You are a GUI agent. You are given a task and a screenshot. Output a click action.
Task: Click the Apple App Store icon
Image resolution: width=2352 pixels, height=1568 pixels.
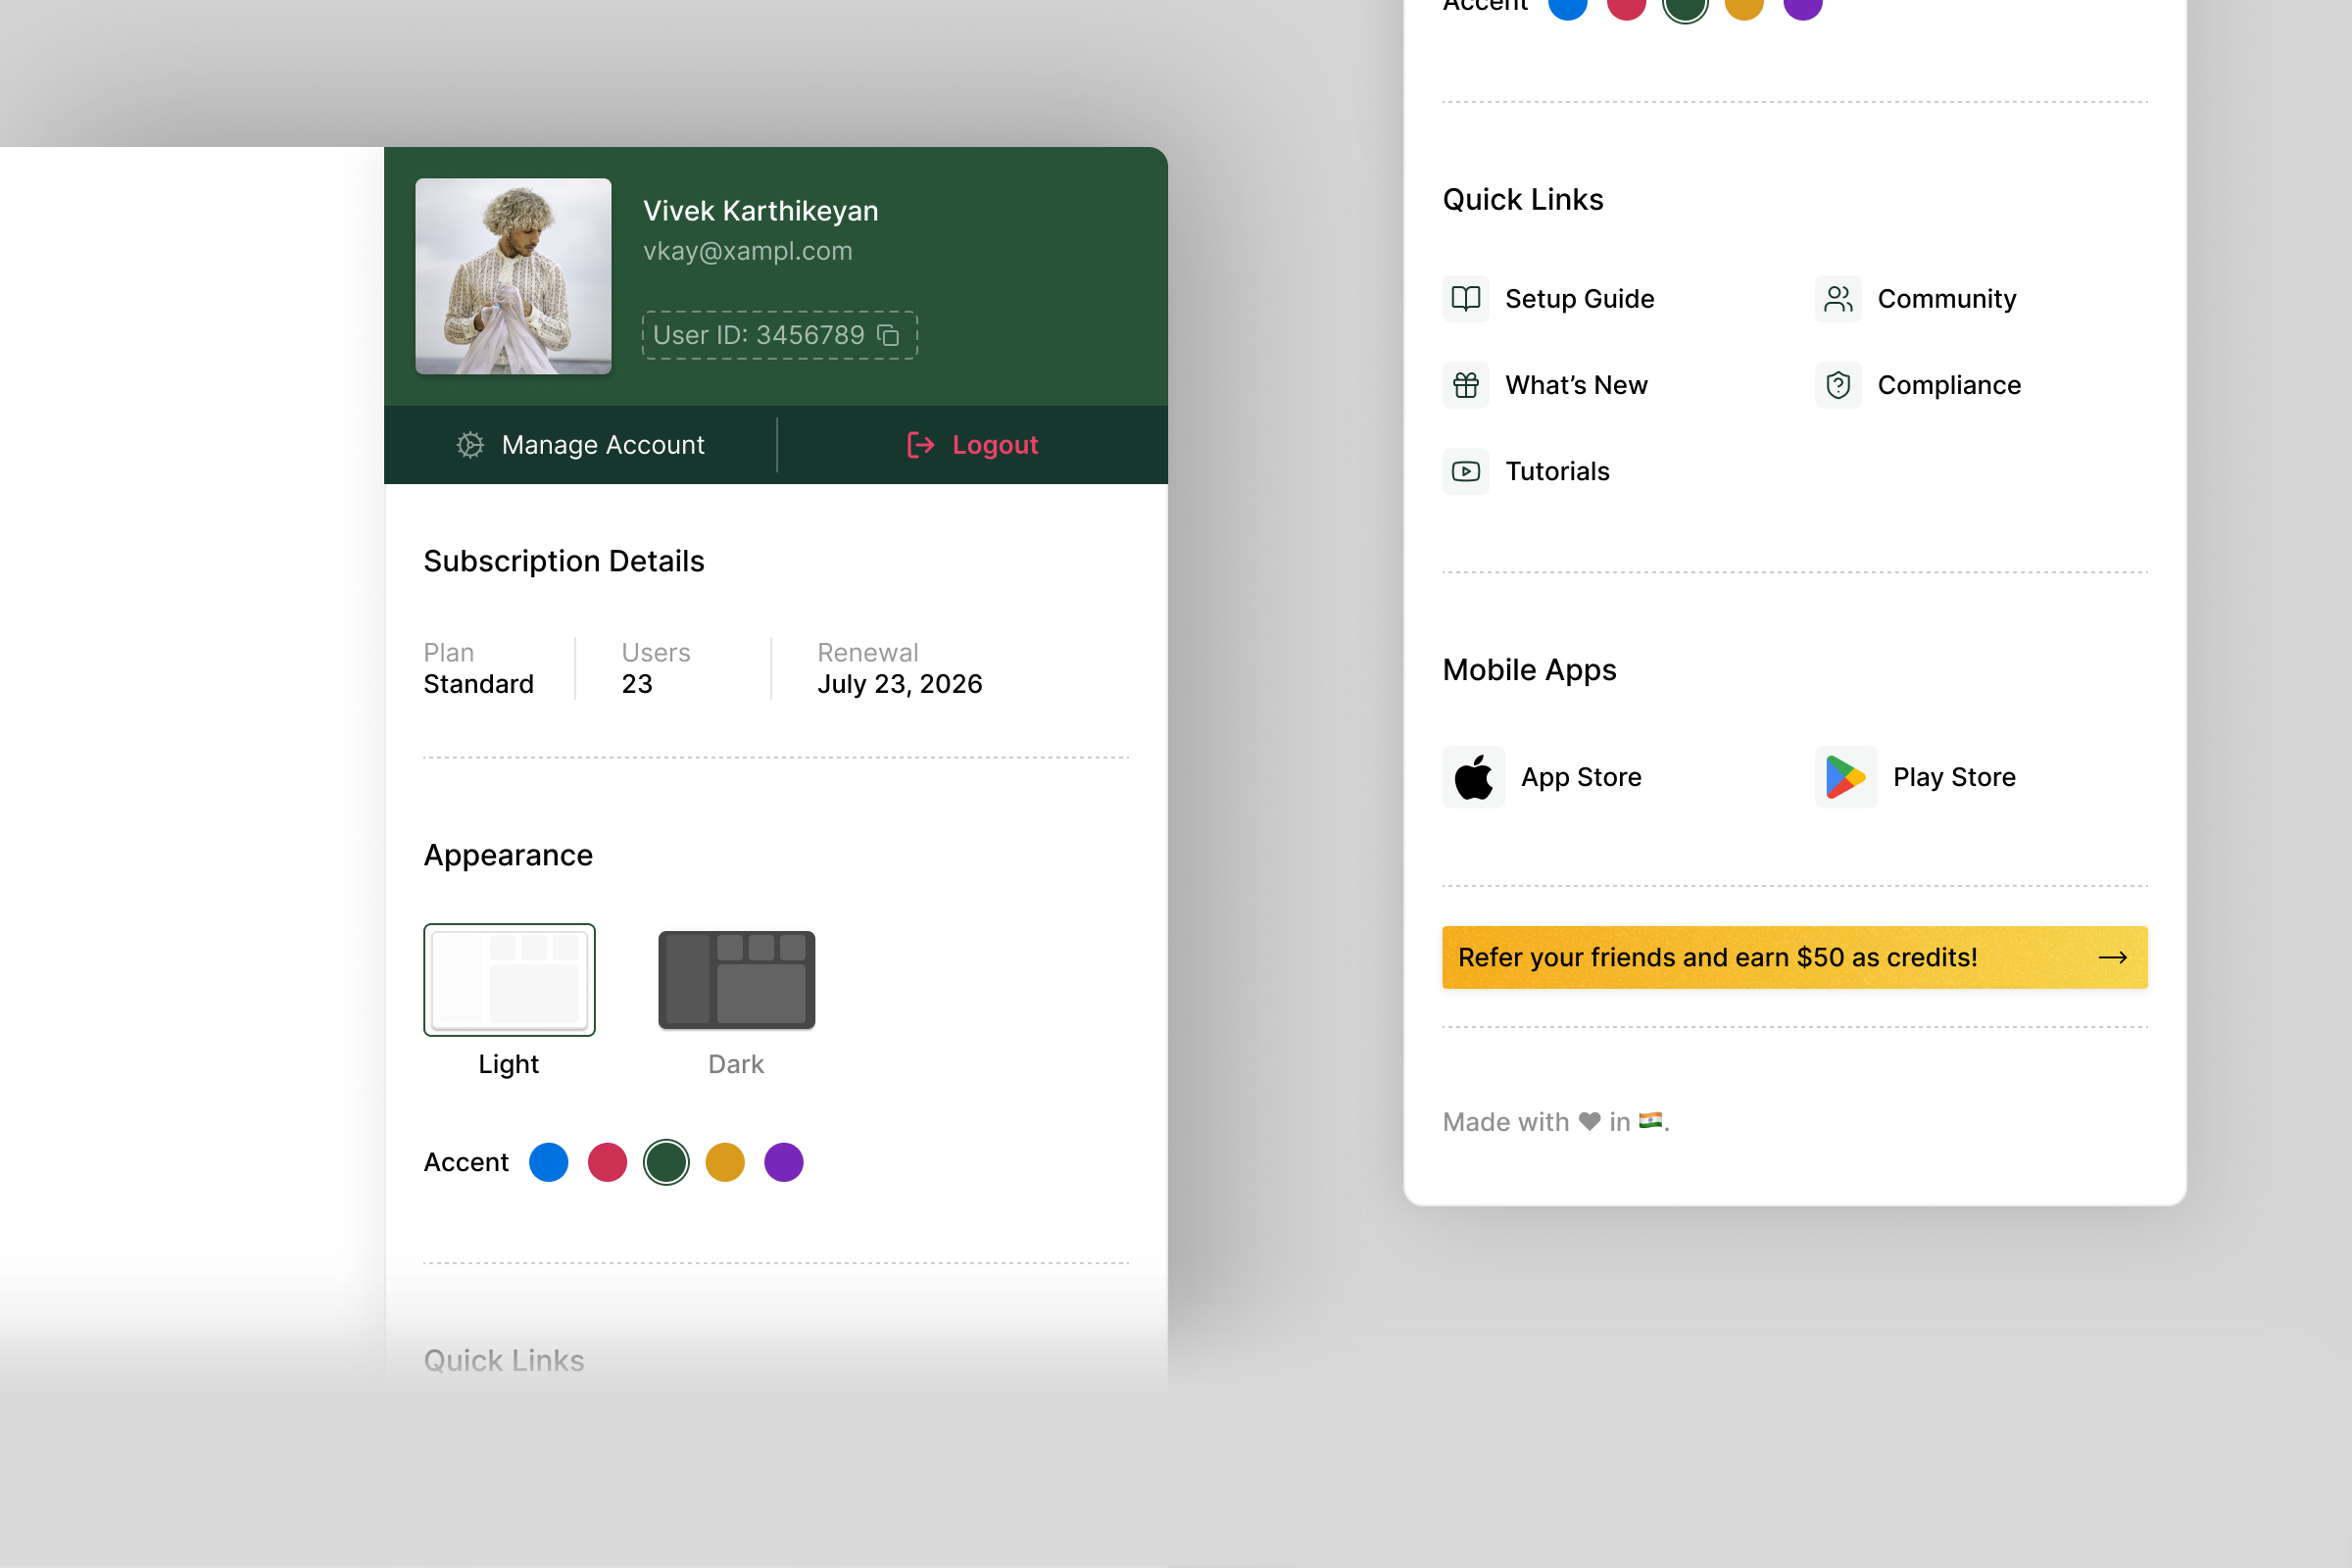click(x=1473, y=777)
